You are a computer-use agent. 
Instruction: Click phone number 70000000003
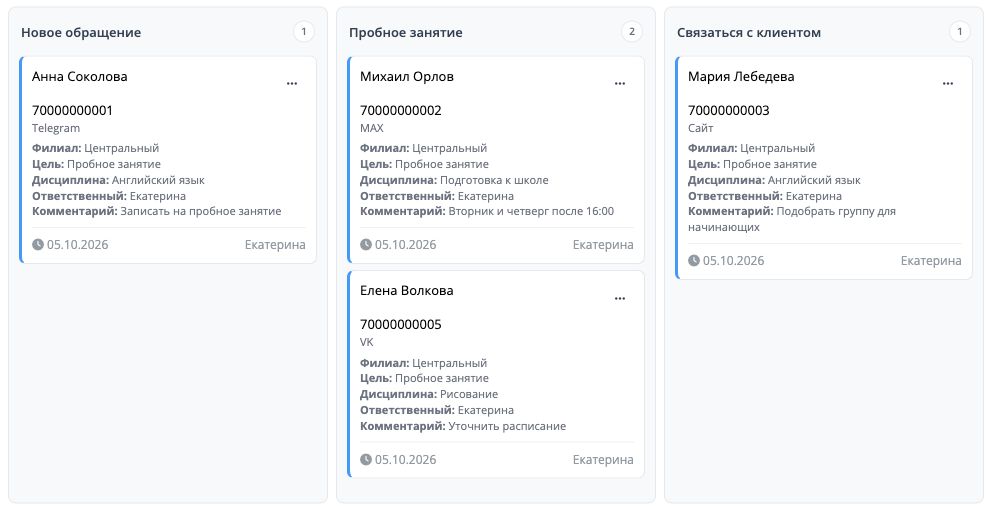point(729,110)
